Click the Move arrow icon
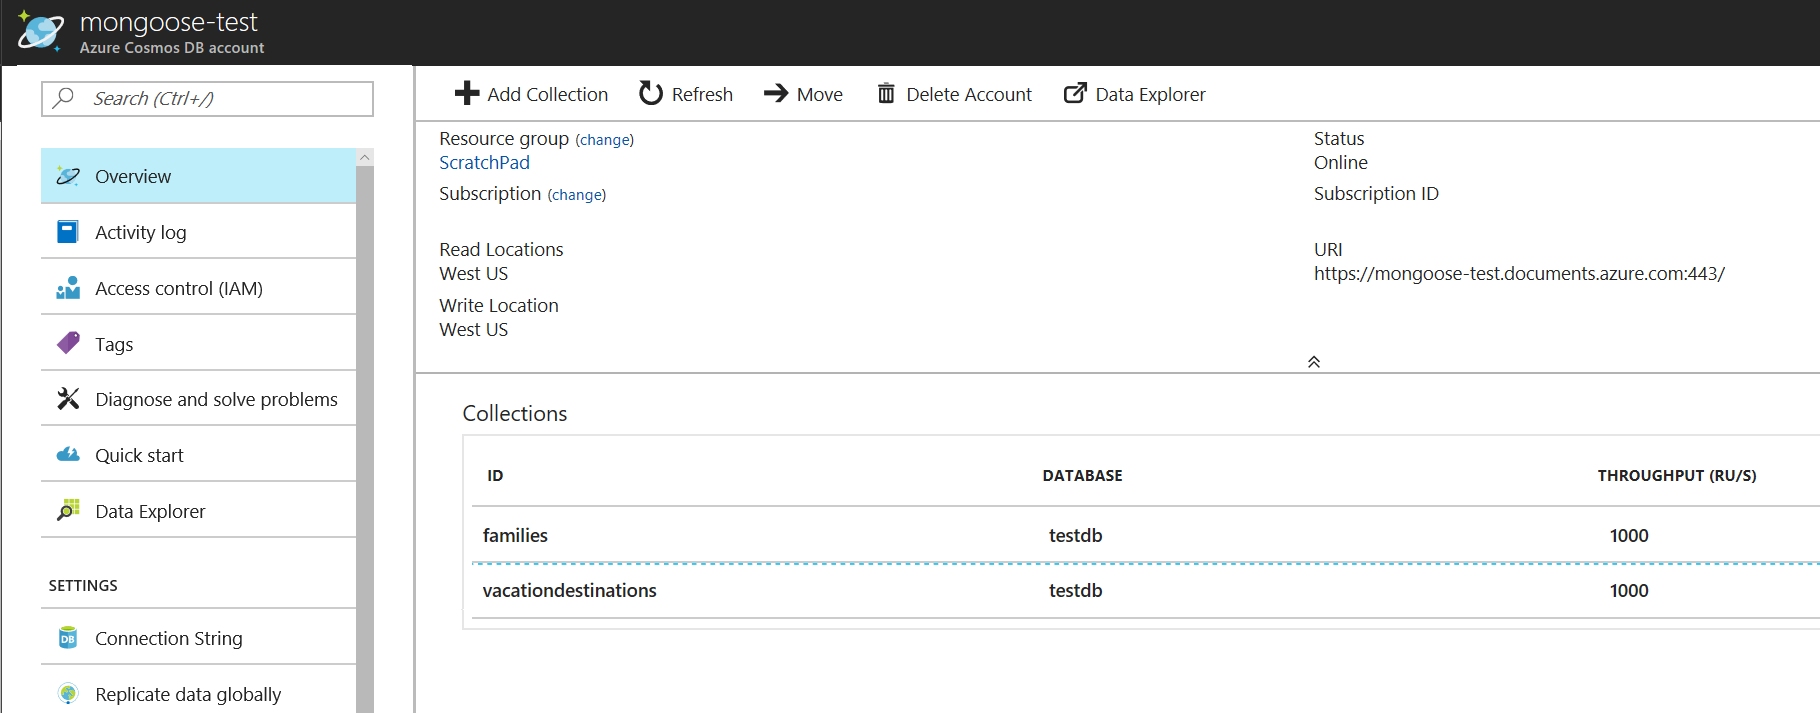1820x713 pixels. (x=776, y=94)
